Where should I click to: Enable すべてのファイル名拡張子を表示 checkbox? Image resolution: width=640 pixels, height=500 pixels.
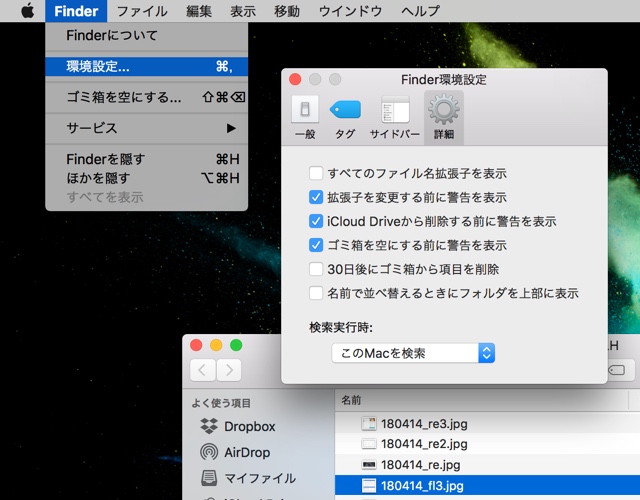[x=316, y=173]
